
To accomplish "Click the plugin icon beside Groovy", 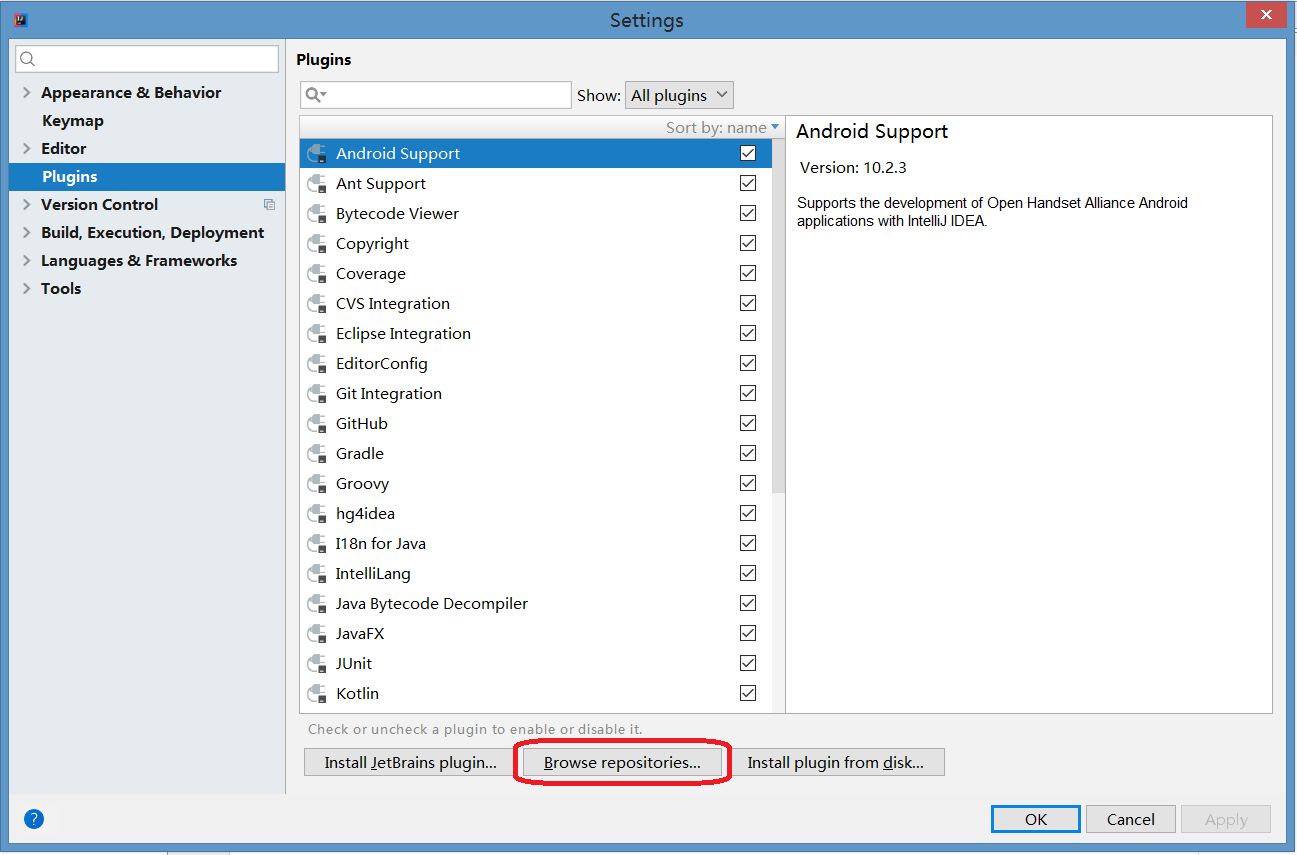I will pos(318,483).
